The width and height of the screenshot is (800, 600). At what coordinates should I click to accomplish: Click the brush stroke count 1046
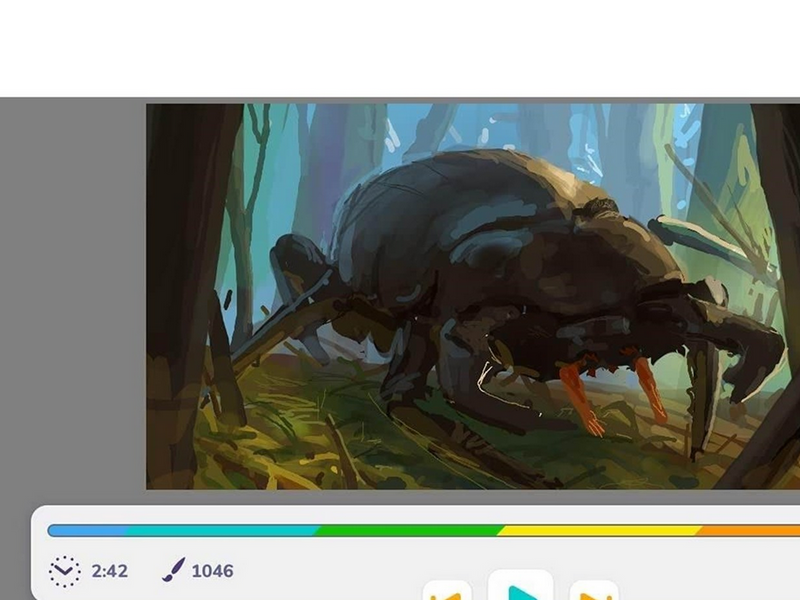click(x=212, y=571)
